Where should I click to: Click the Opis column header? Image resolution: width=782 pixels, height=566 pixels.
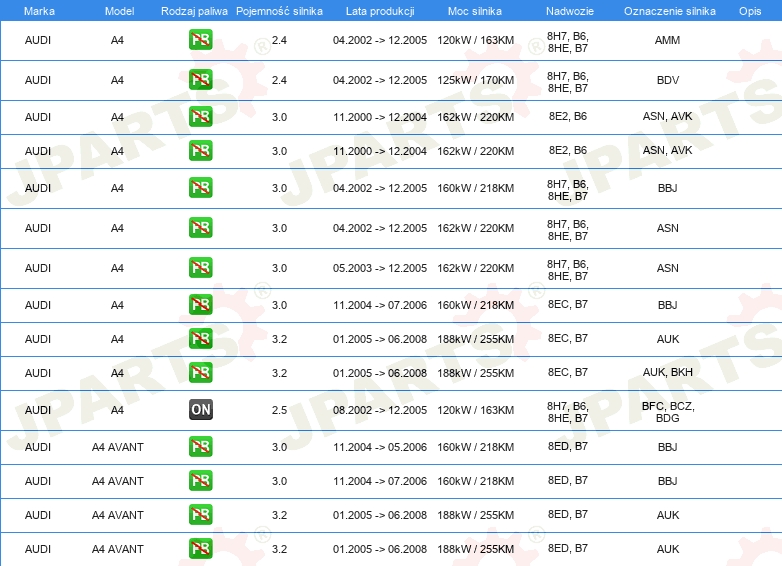click(749, 11)
